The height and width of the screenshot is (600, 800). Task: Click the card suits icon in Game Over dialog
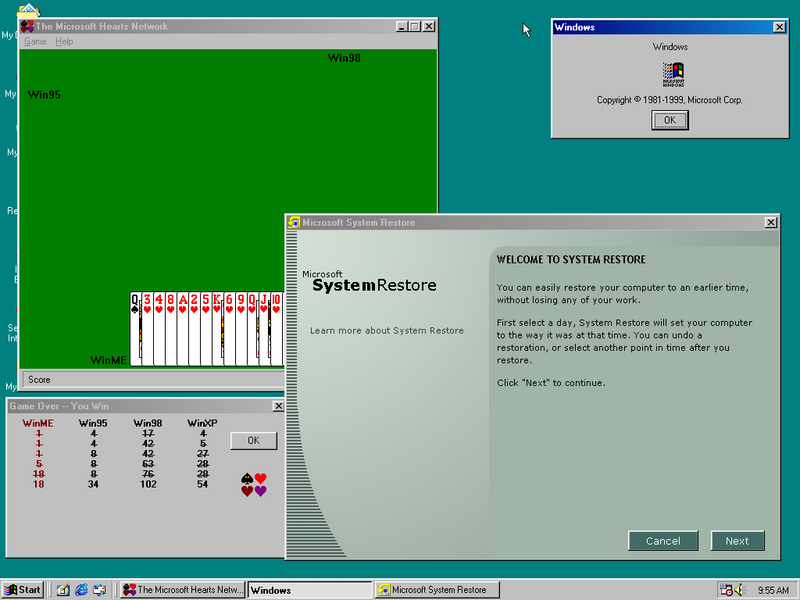254,484
